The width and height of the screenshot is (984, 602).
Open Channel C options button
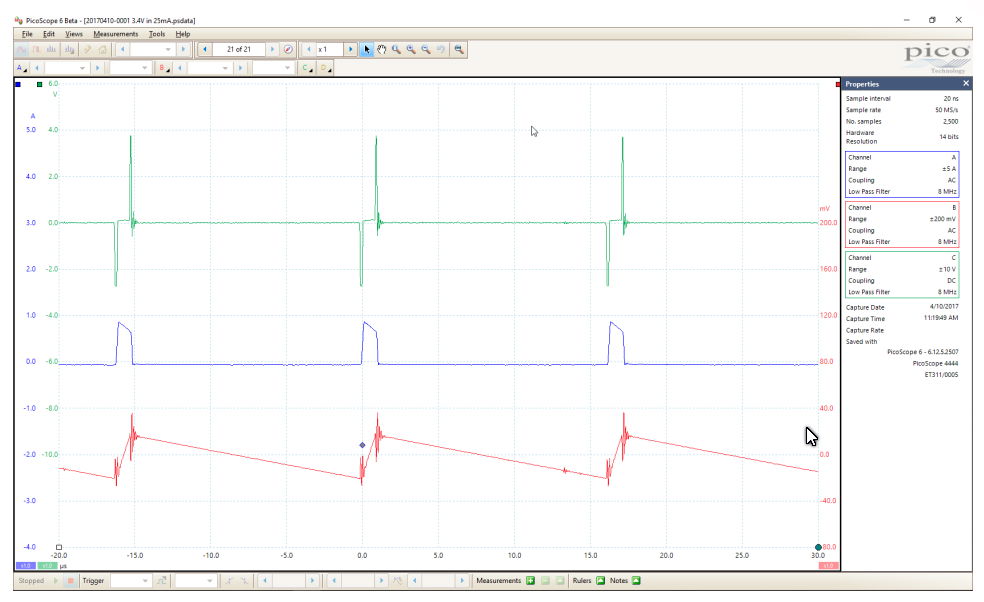pyautogui.click(x=307, y=68)
